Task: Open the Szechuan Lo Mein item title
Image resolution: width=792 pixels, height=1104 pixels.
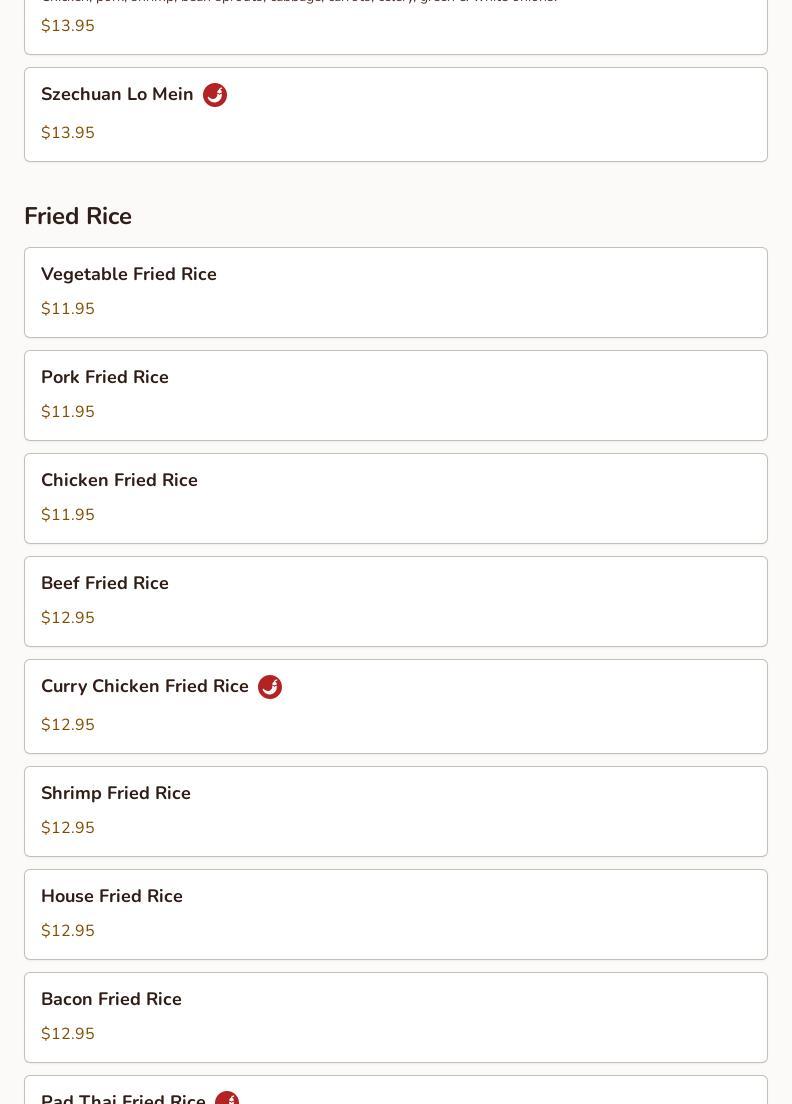Action: (117, 94)
